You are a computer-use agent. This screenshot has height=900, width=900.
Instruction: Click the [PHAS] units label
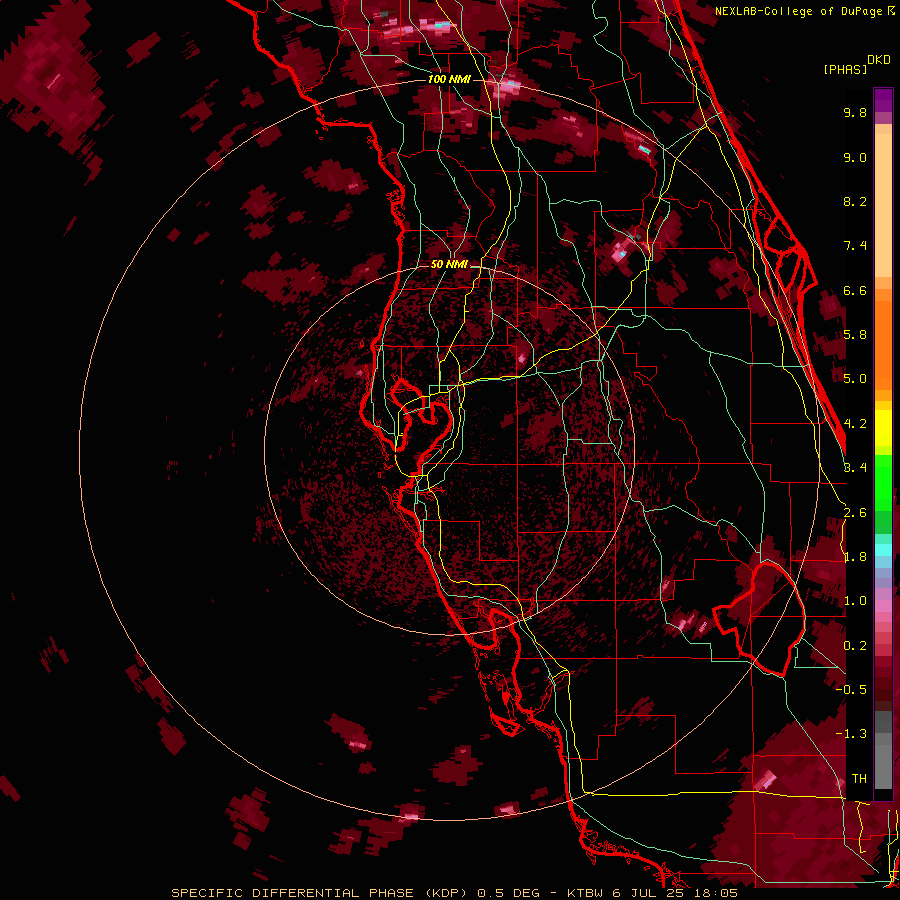(x=845, y=69)
